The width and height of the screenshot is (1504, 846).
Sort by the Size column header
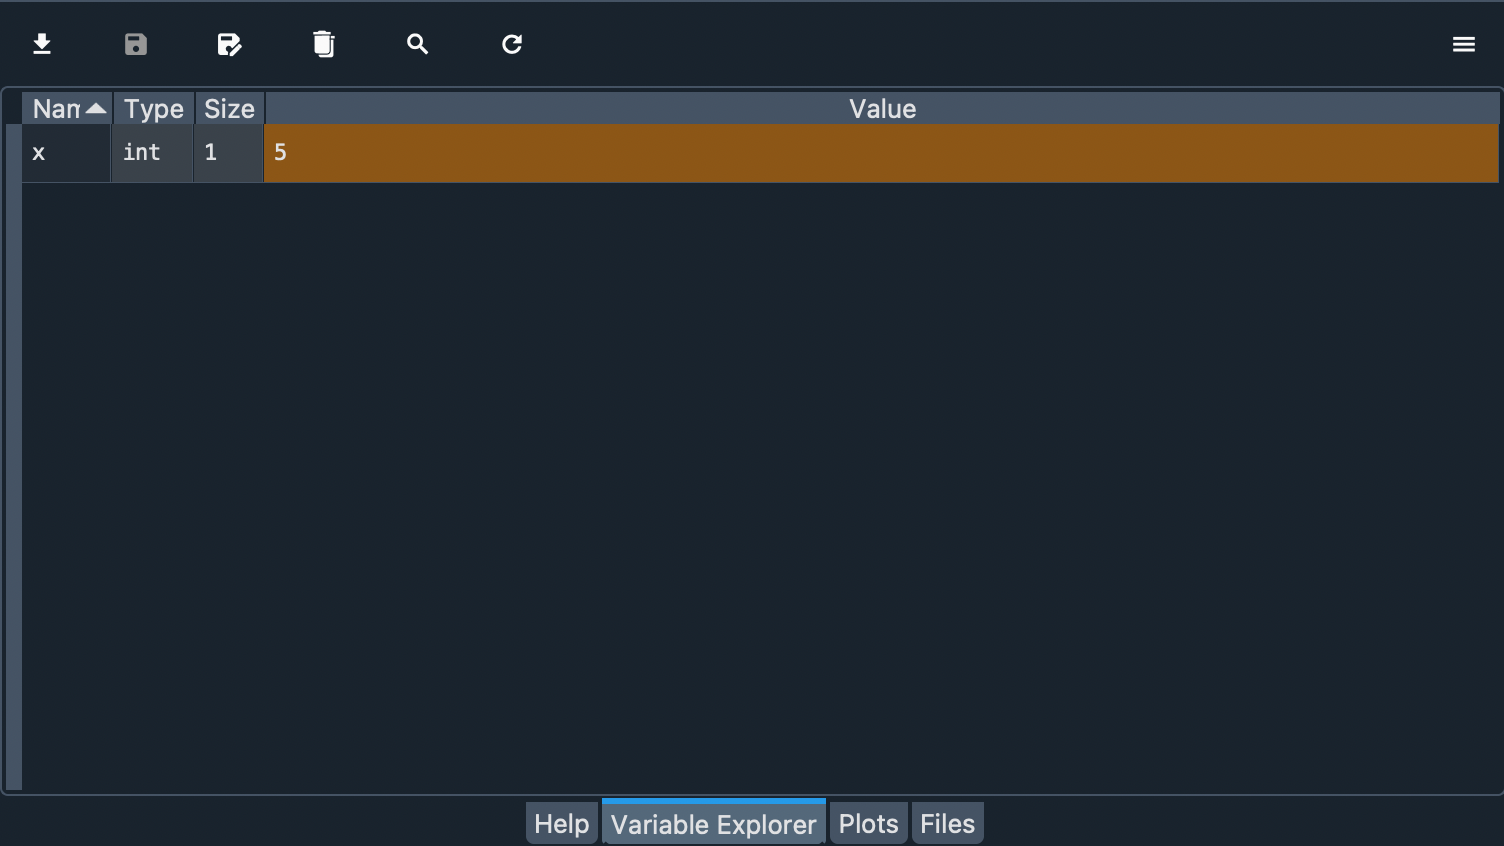tap(229, 109)
